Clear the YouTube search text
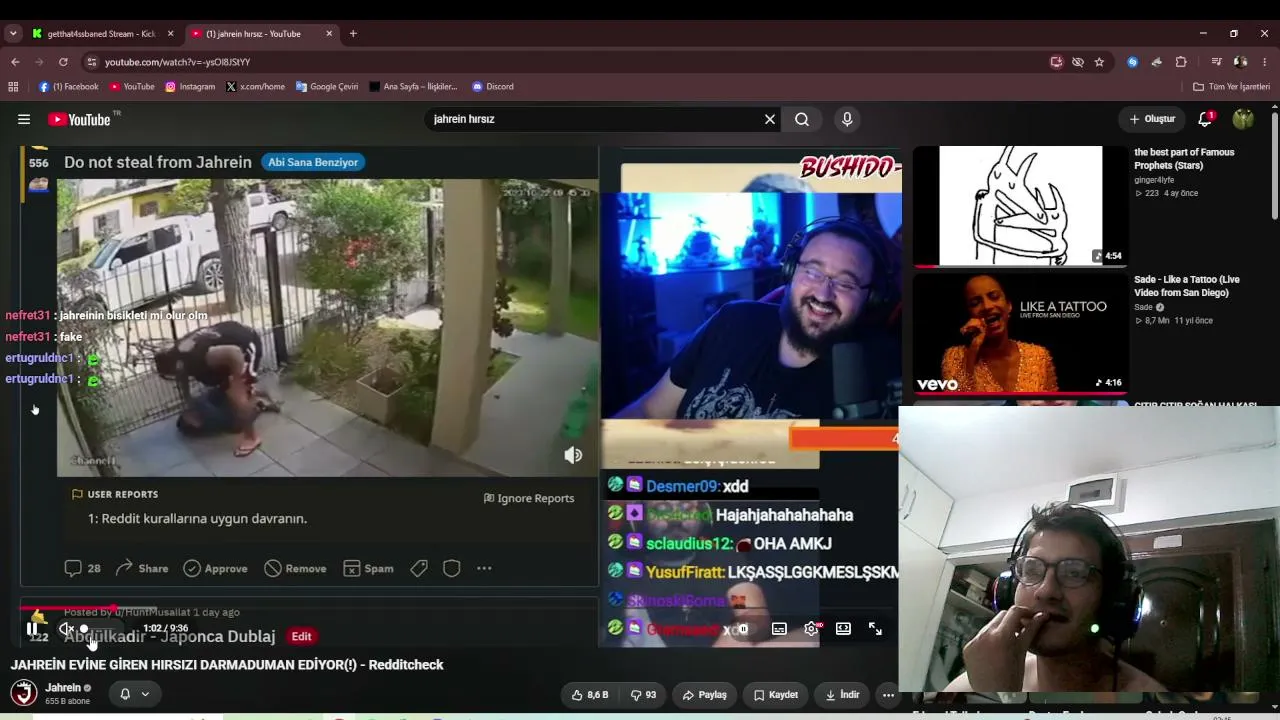 pos(770,119)
